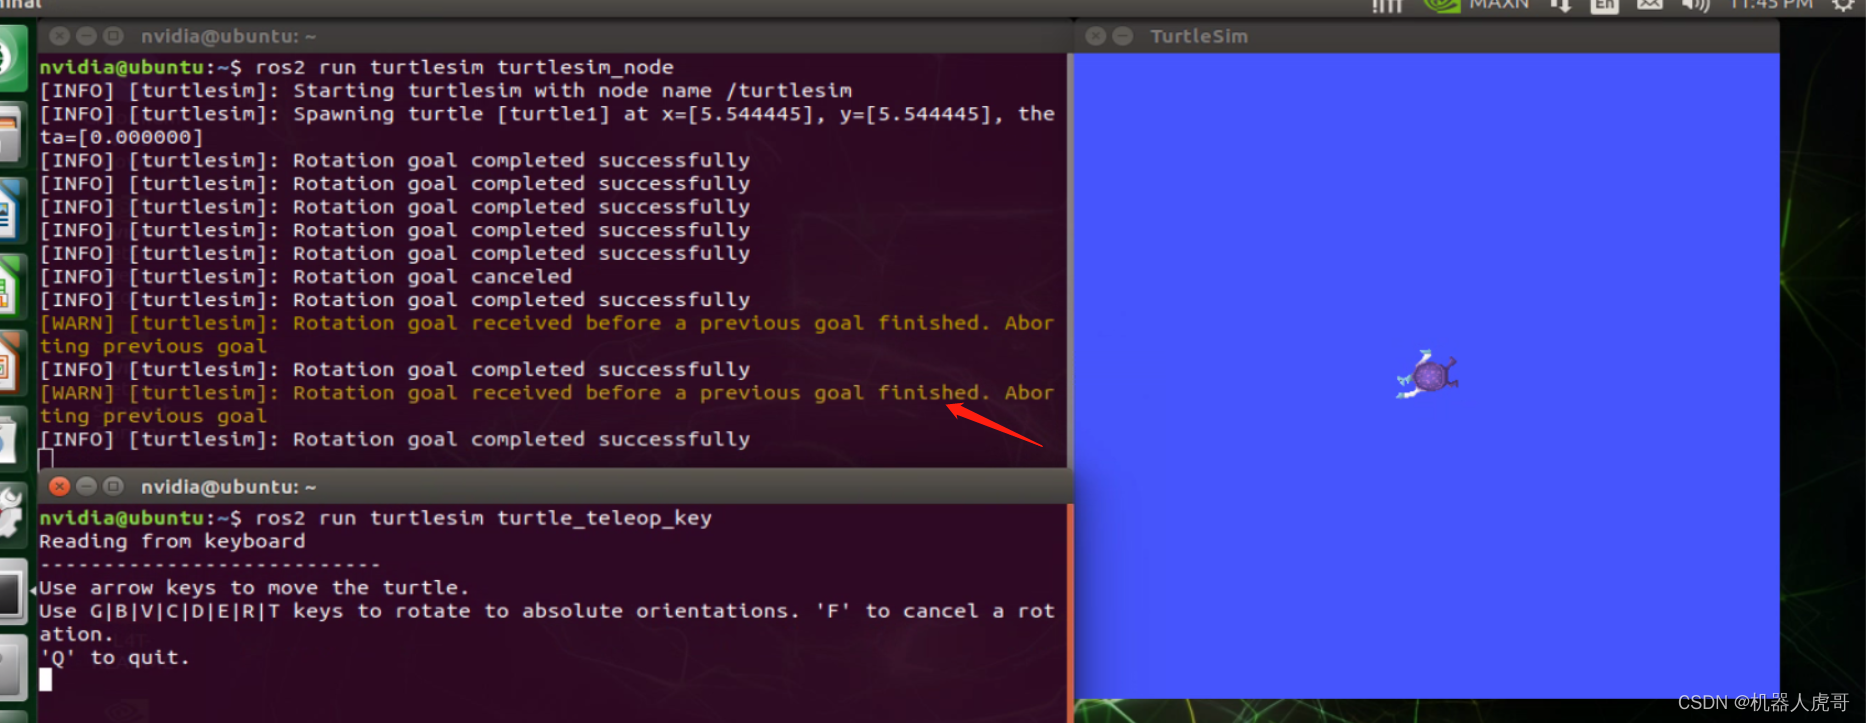This screenshot has height=723, width=1866.
Task: Open System Settings wrench icon in dock
Action: point(10,512)
